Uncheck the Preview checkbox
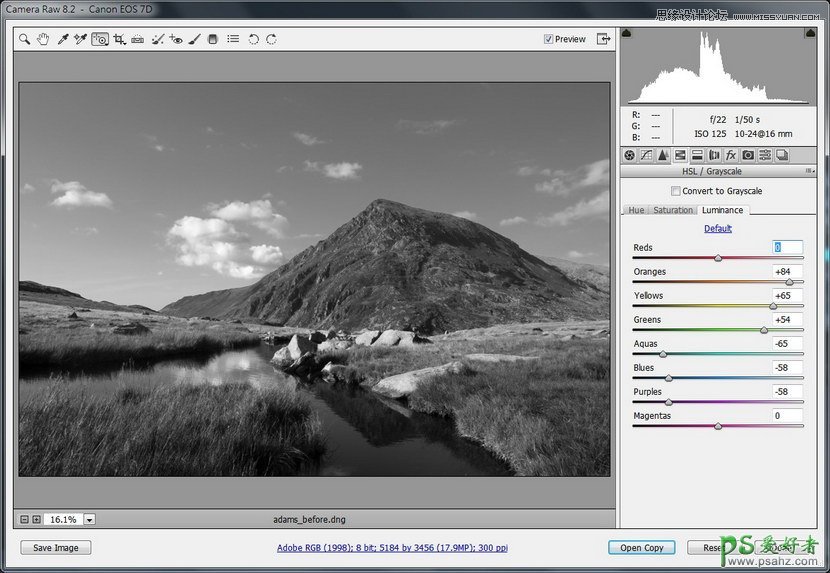Screen dimensions: 830x573 [548, 39]
